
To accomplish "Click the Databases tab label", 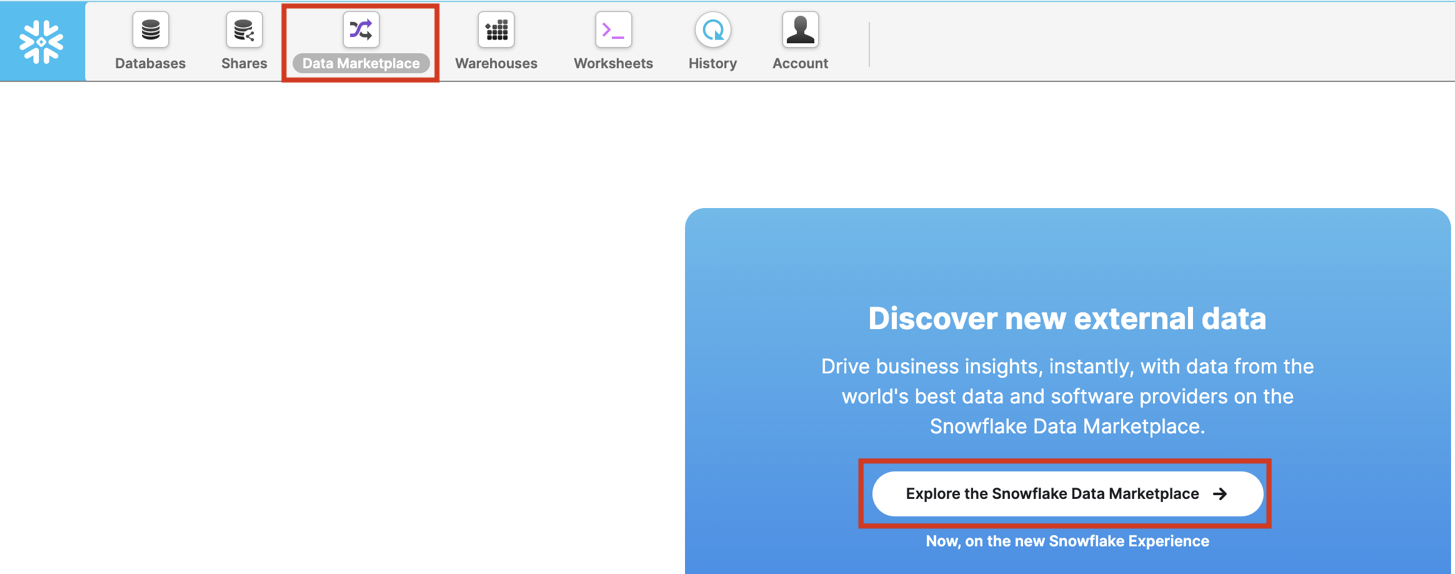I will [x=150, y=63].
